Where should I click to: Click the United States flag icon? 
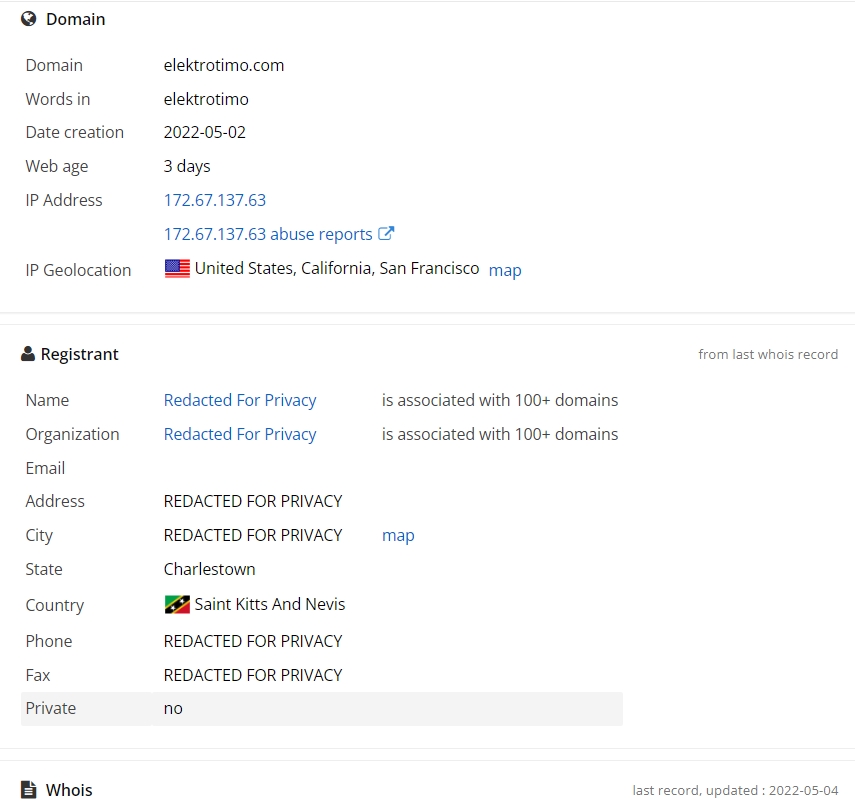pyautogui.click(x=177, y=268)
